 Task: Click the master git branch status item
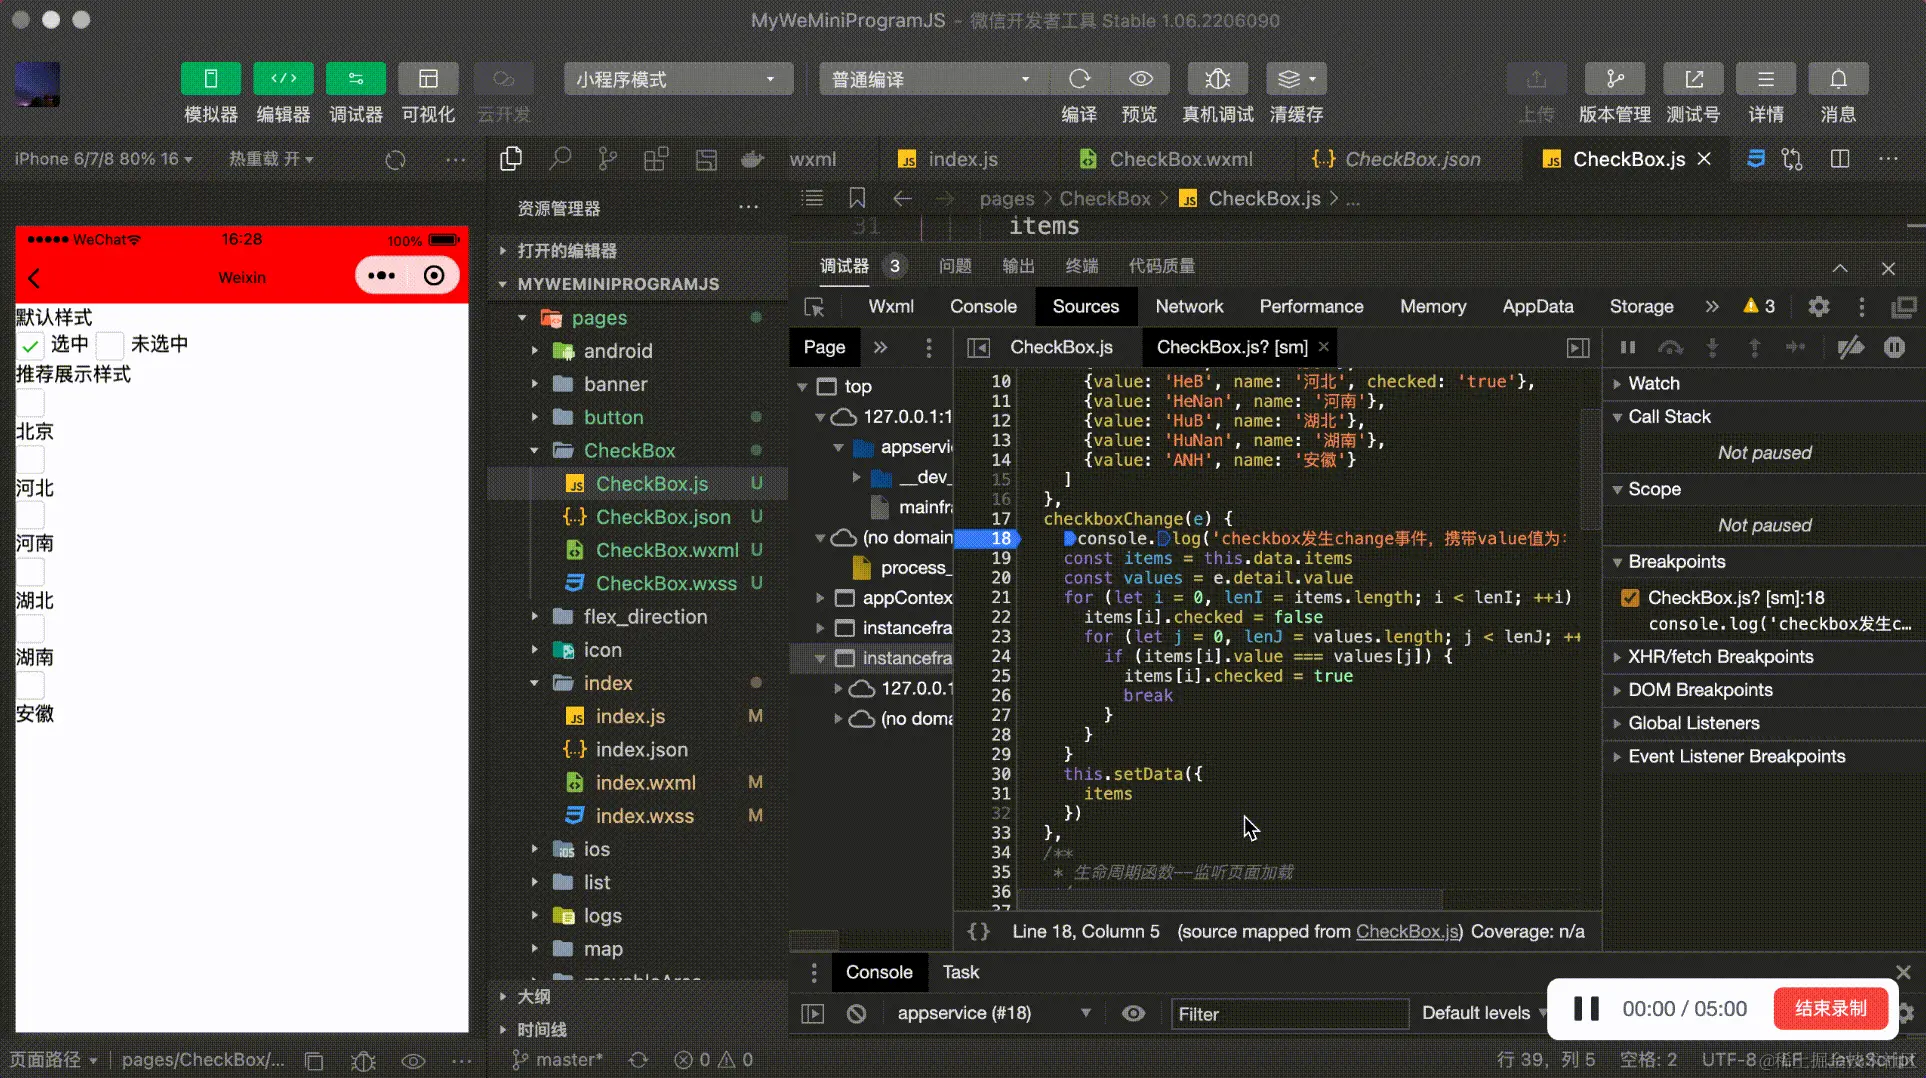557,1060
